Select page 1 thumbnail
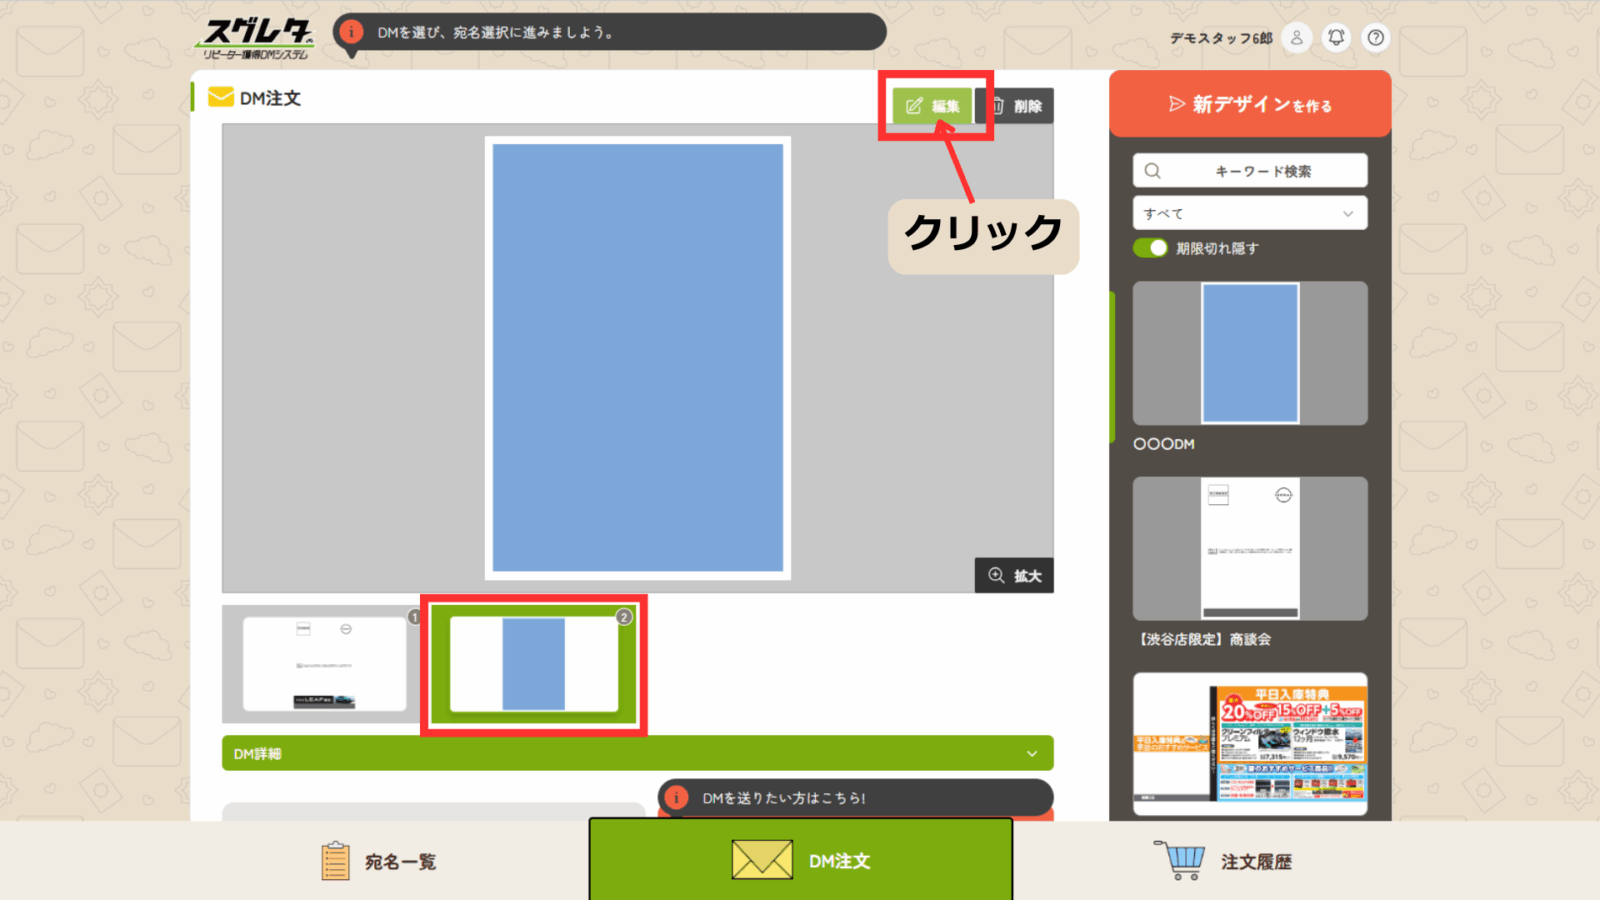The width and height of the screenshot is (1600, 900). coord(323,663)
